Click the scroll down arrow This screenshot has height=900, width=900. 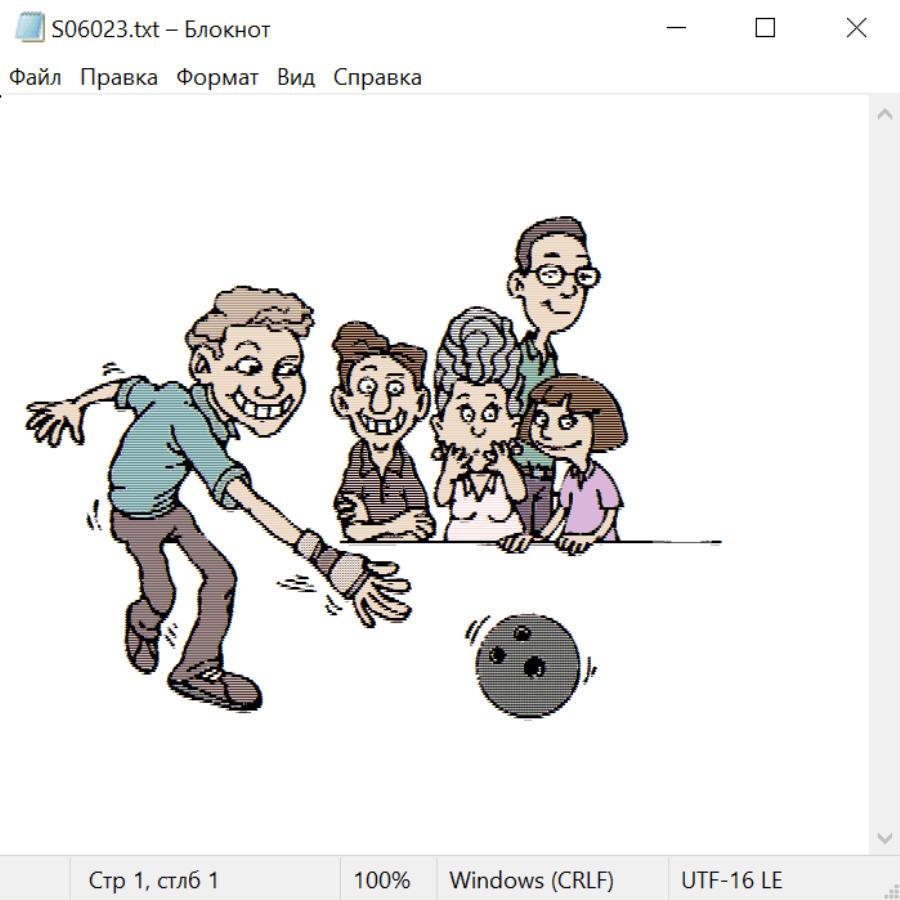[x=884, y=837]
